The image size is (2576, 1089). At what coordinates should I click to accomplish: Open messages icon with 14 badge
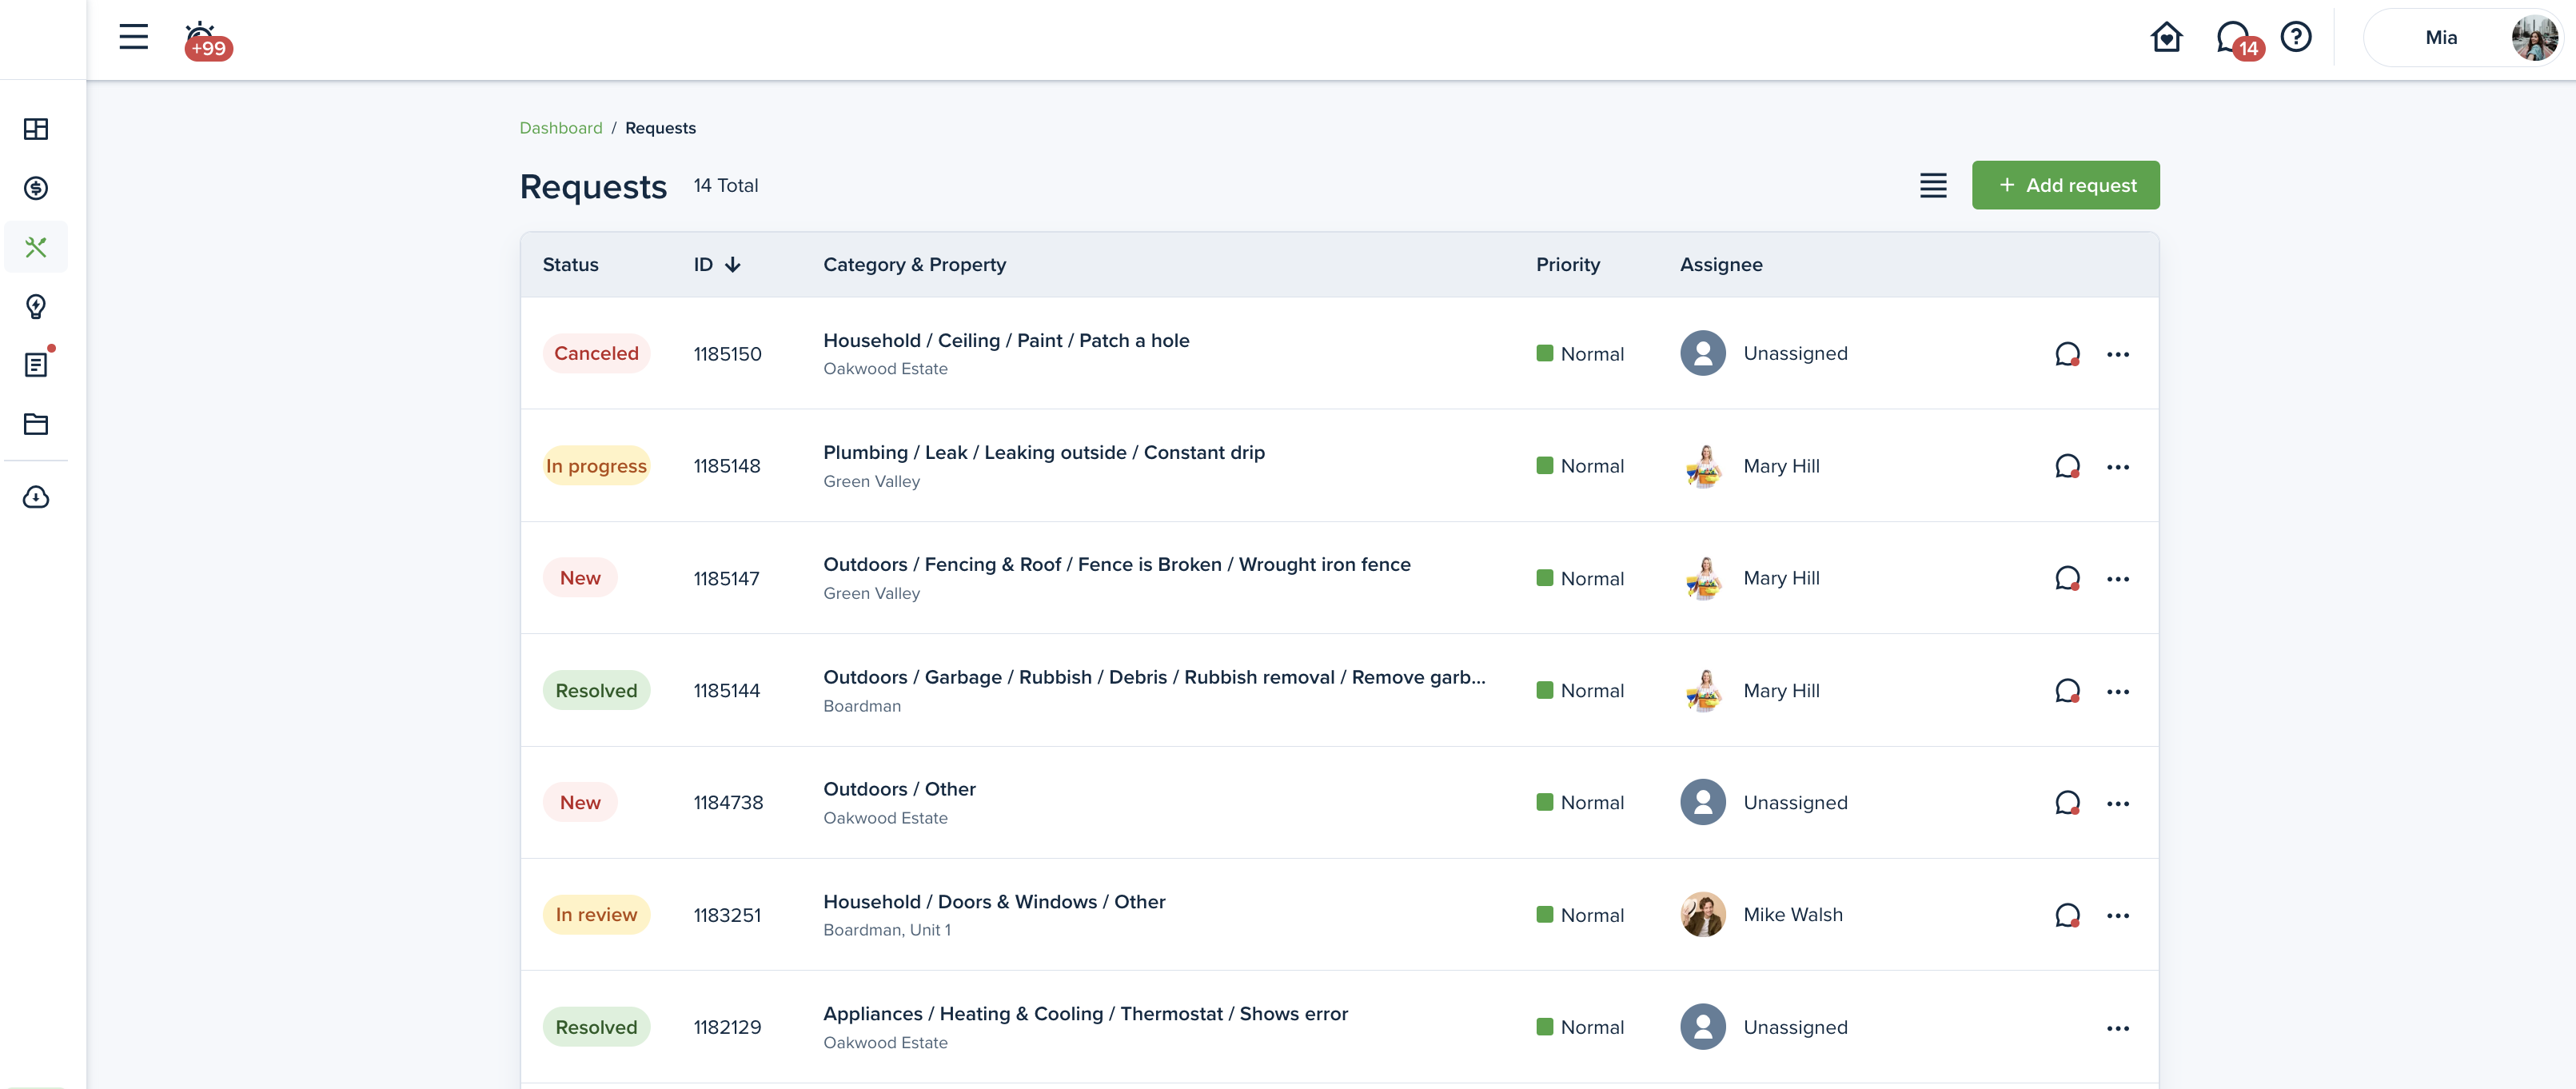pyautogui.click(x=2233, y=38)
